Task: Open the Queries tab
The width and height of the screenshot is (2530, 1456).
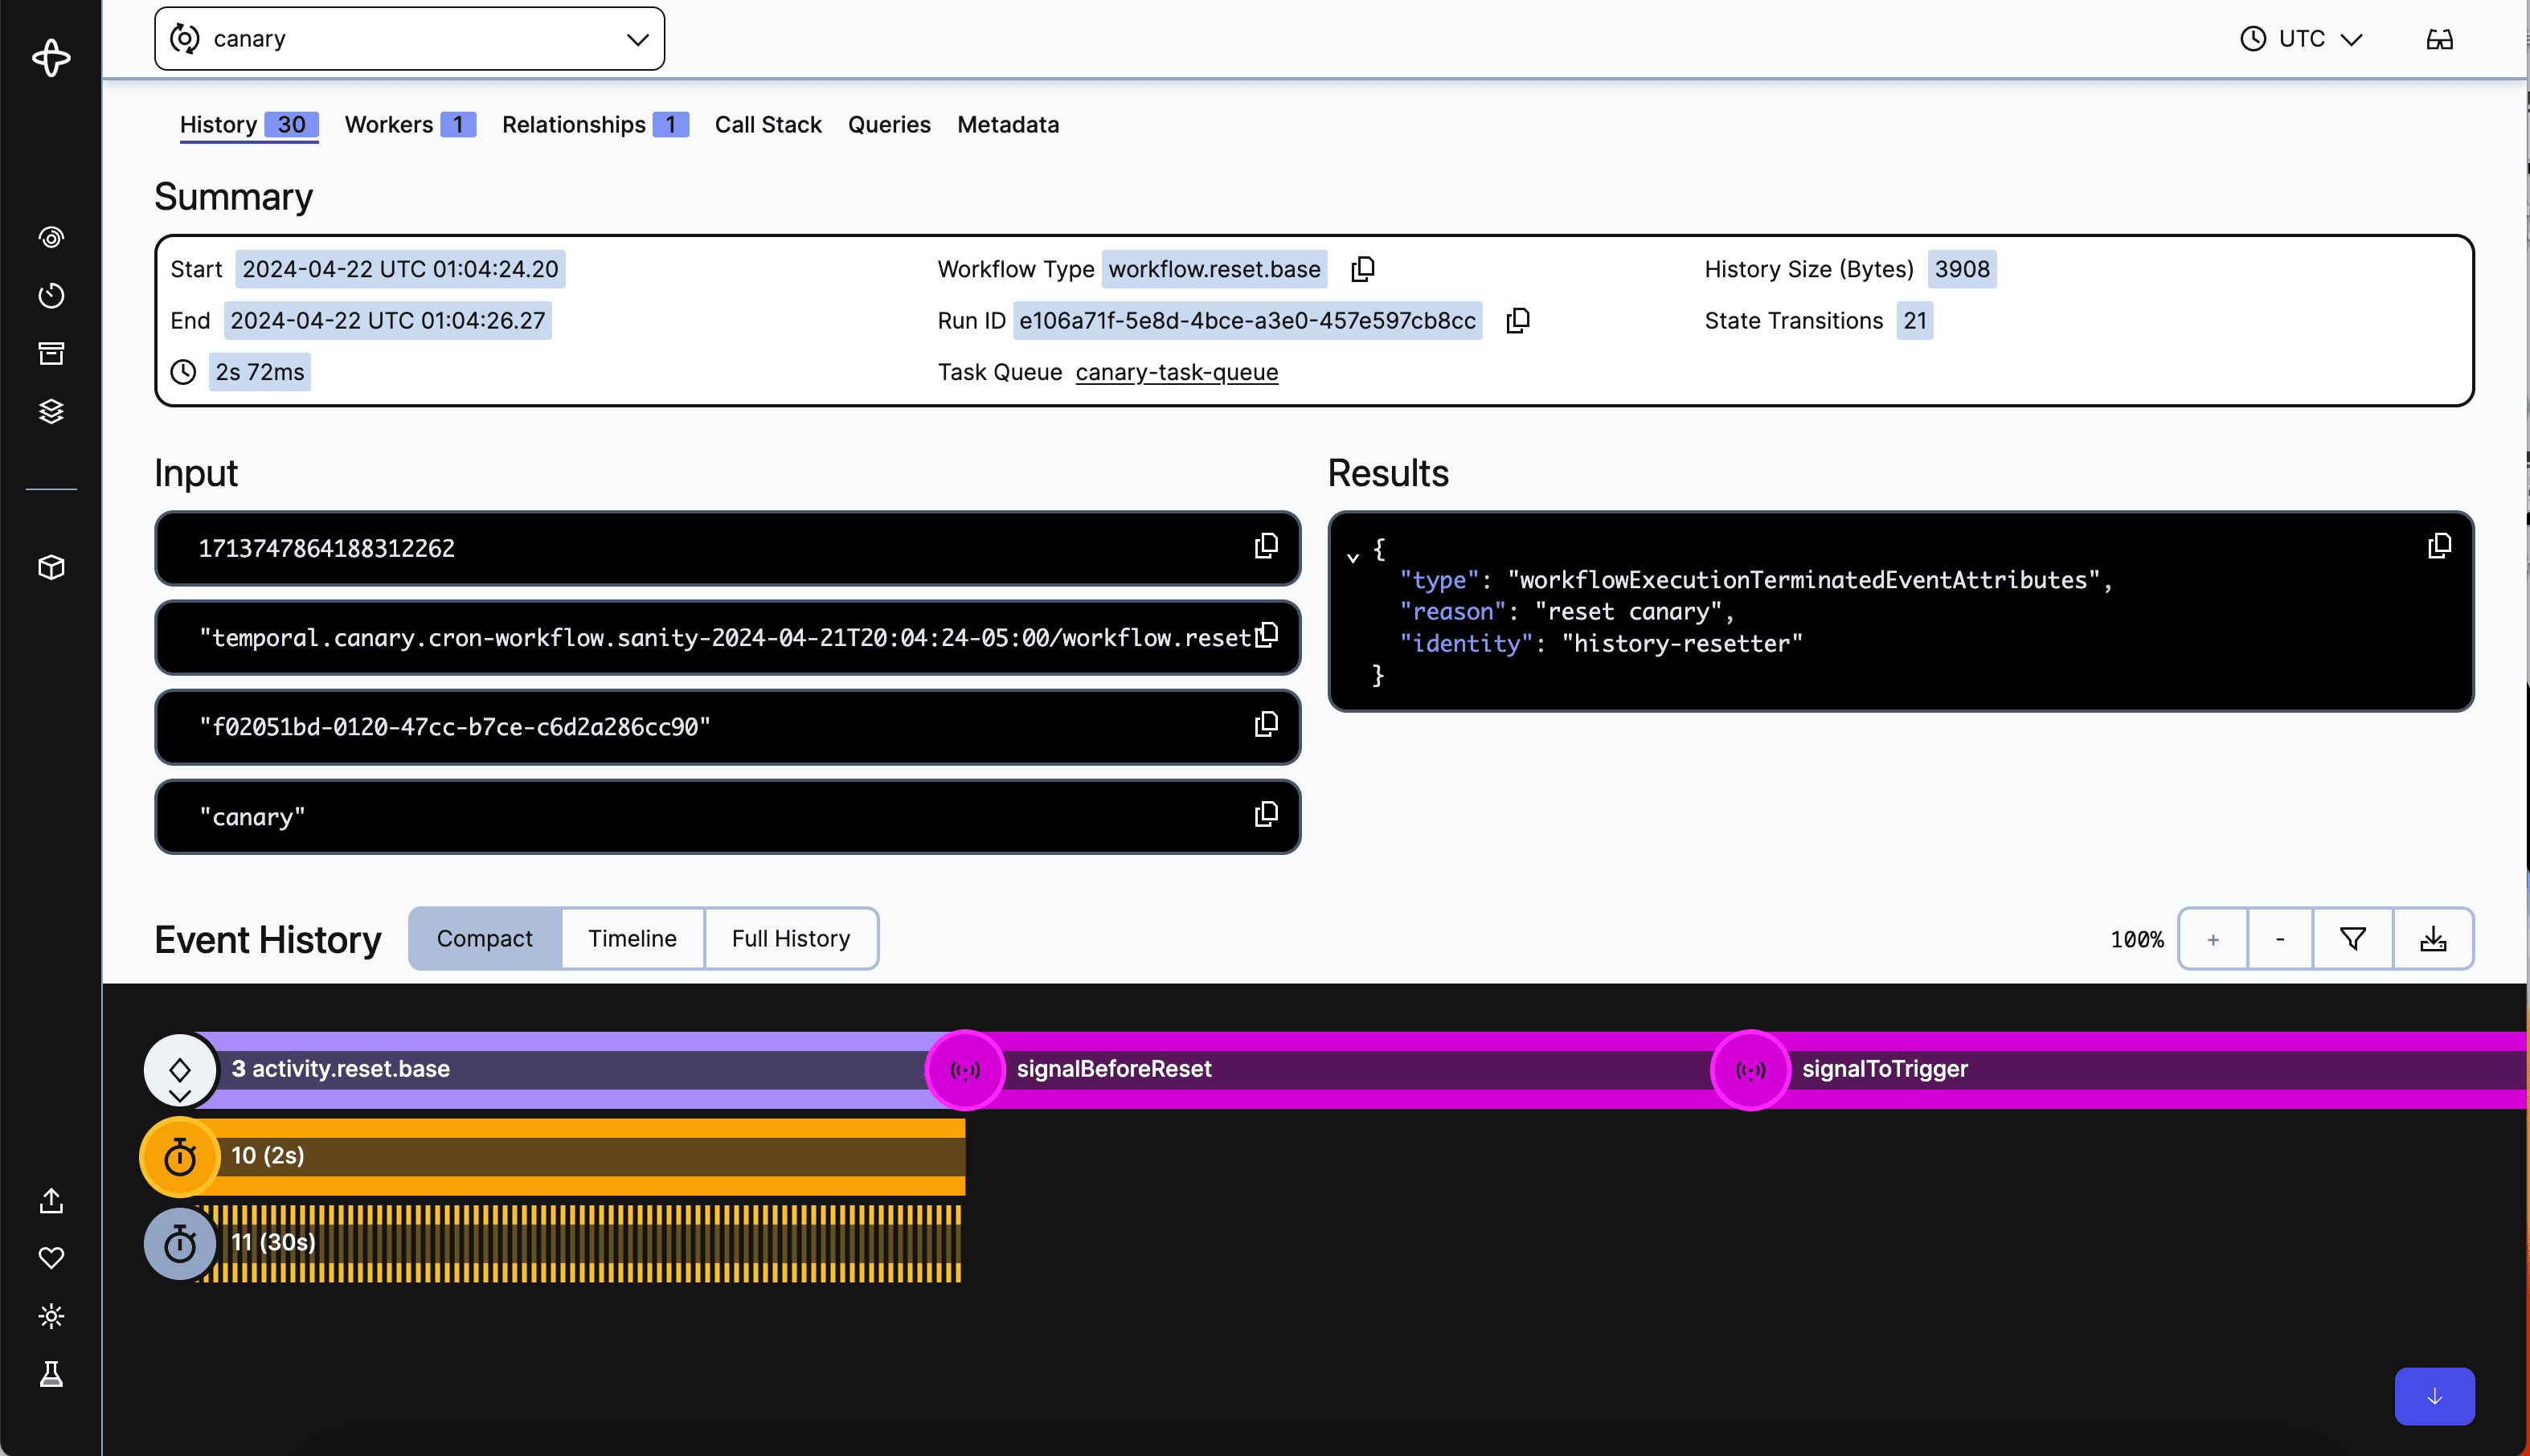Action: click(889, 125)
